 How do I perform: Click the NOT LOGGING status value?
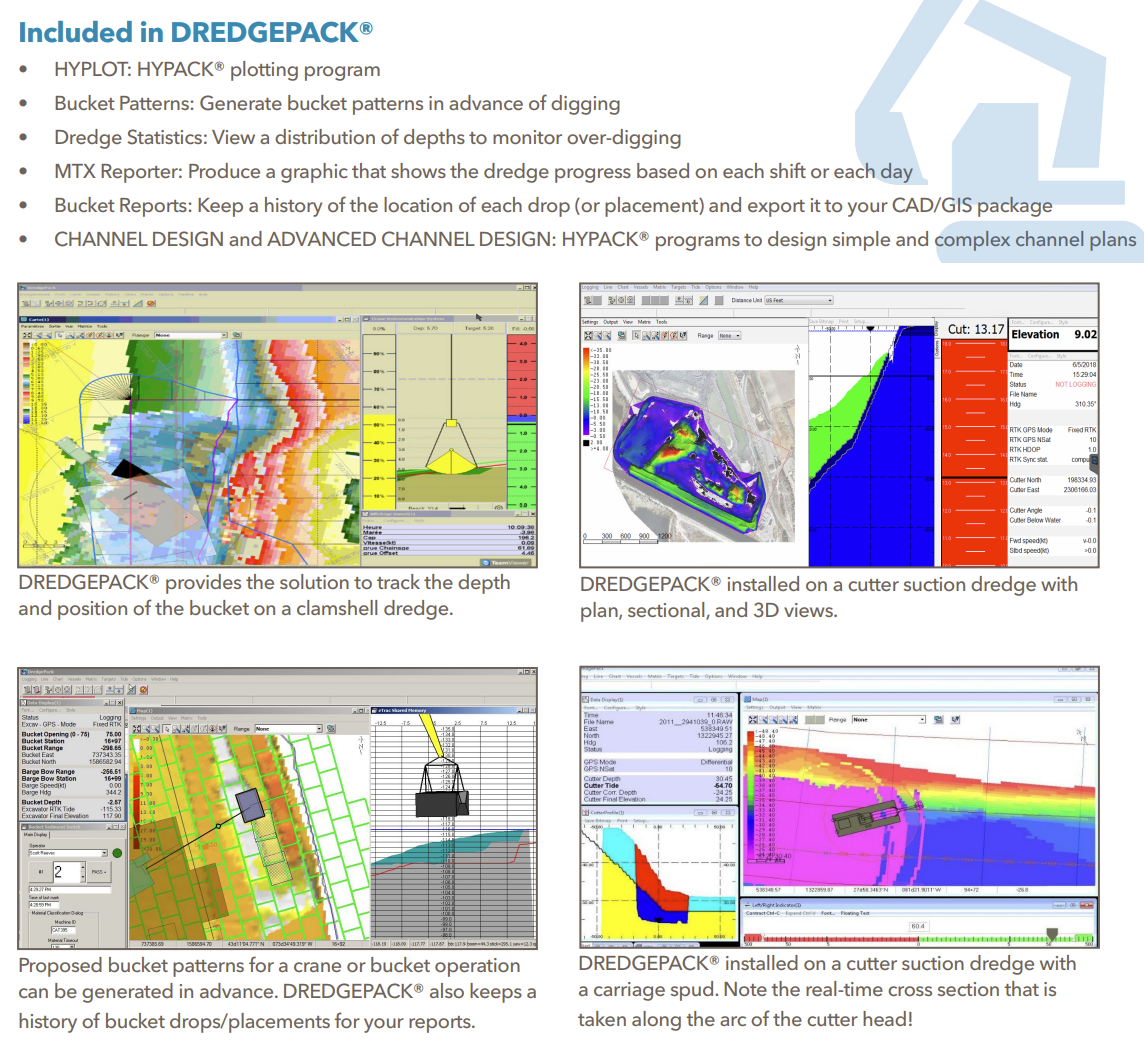[x=1075, y=385]
